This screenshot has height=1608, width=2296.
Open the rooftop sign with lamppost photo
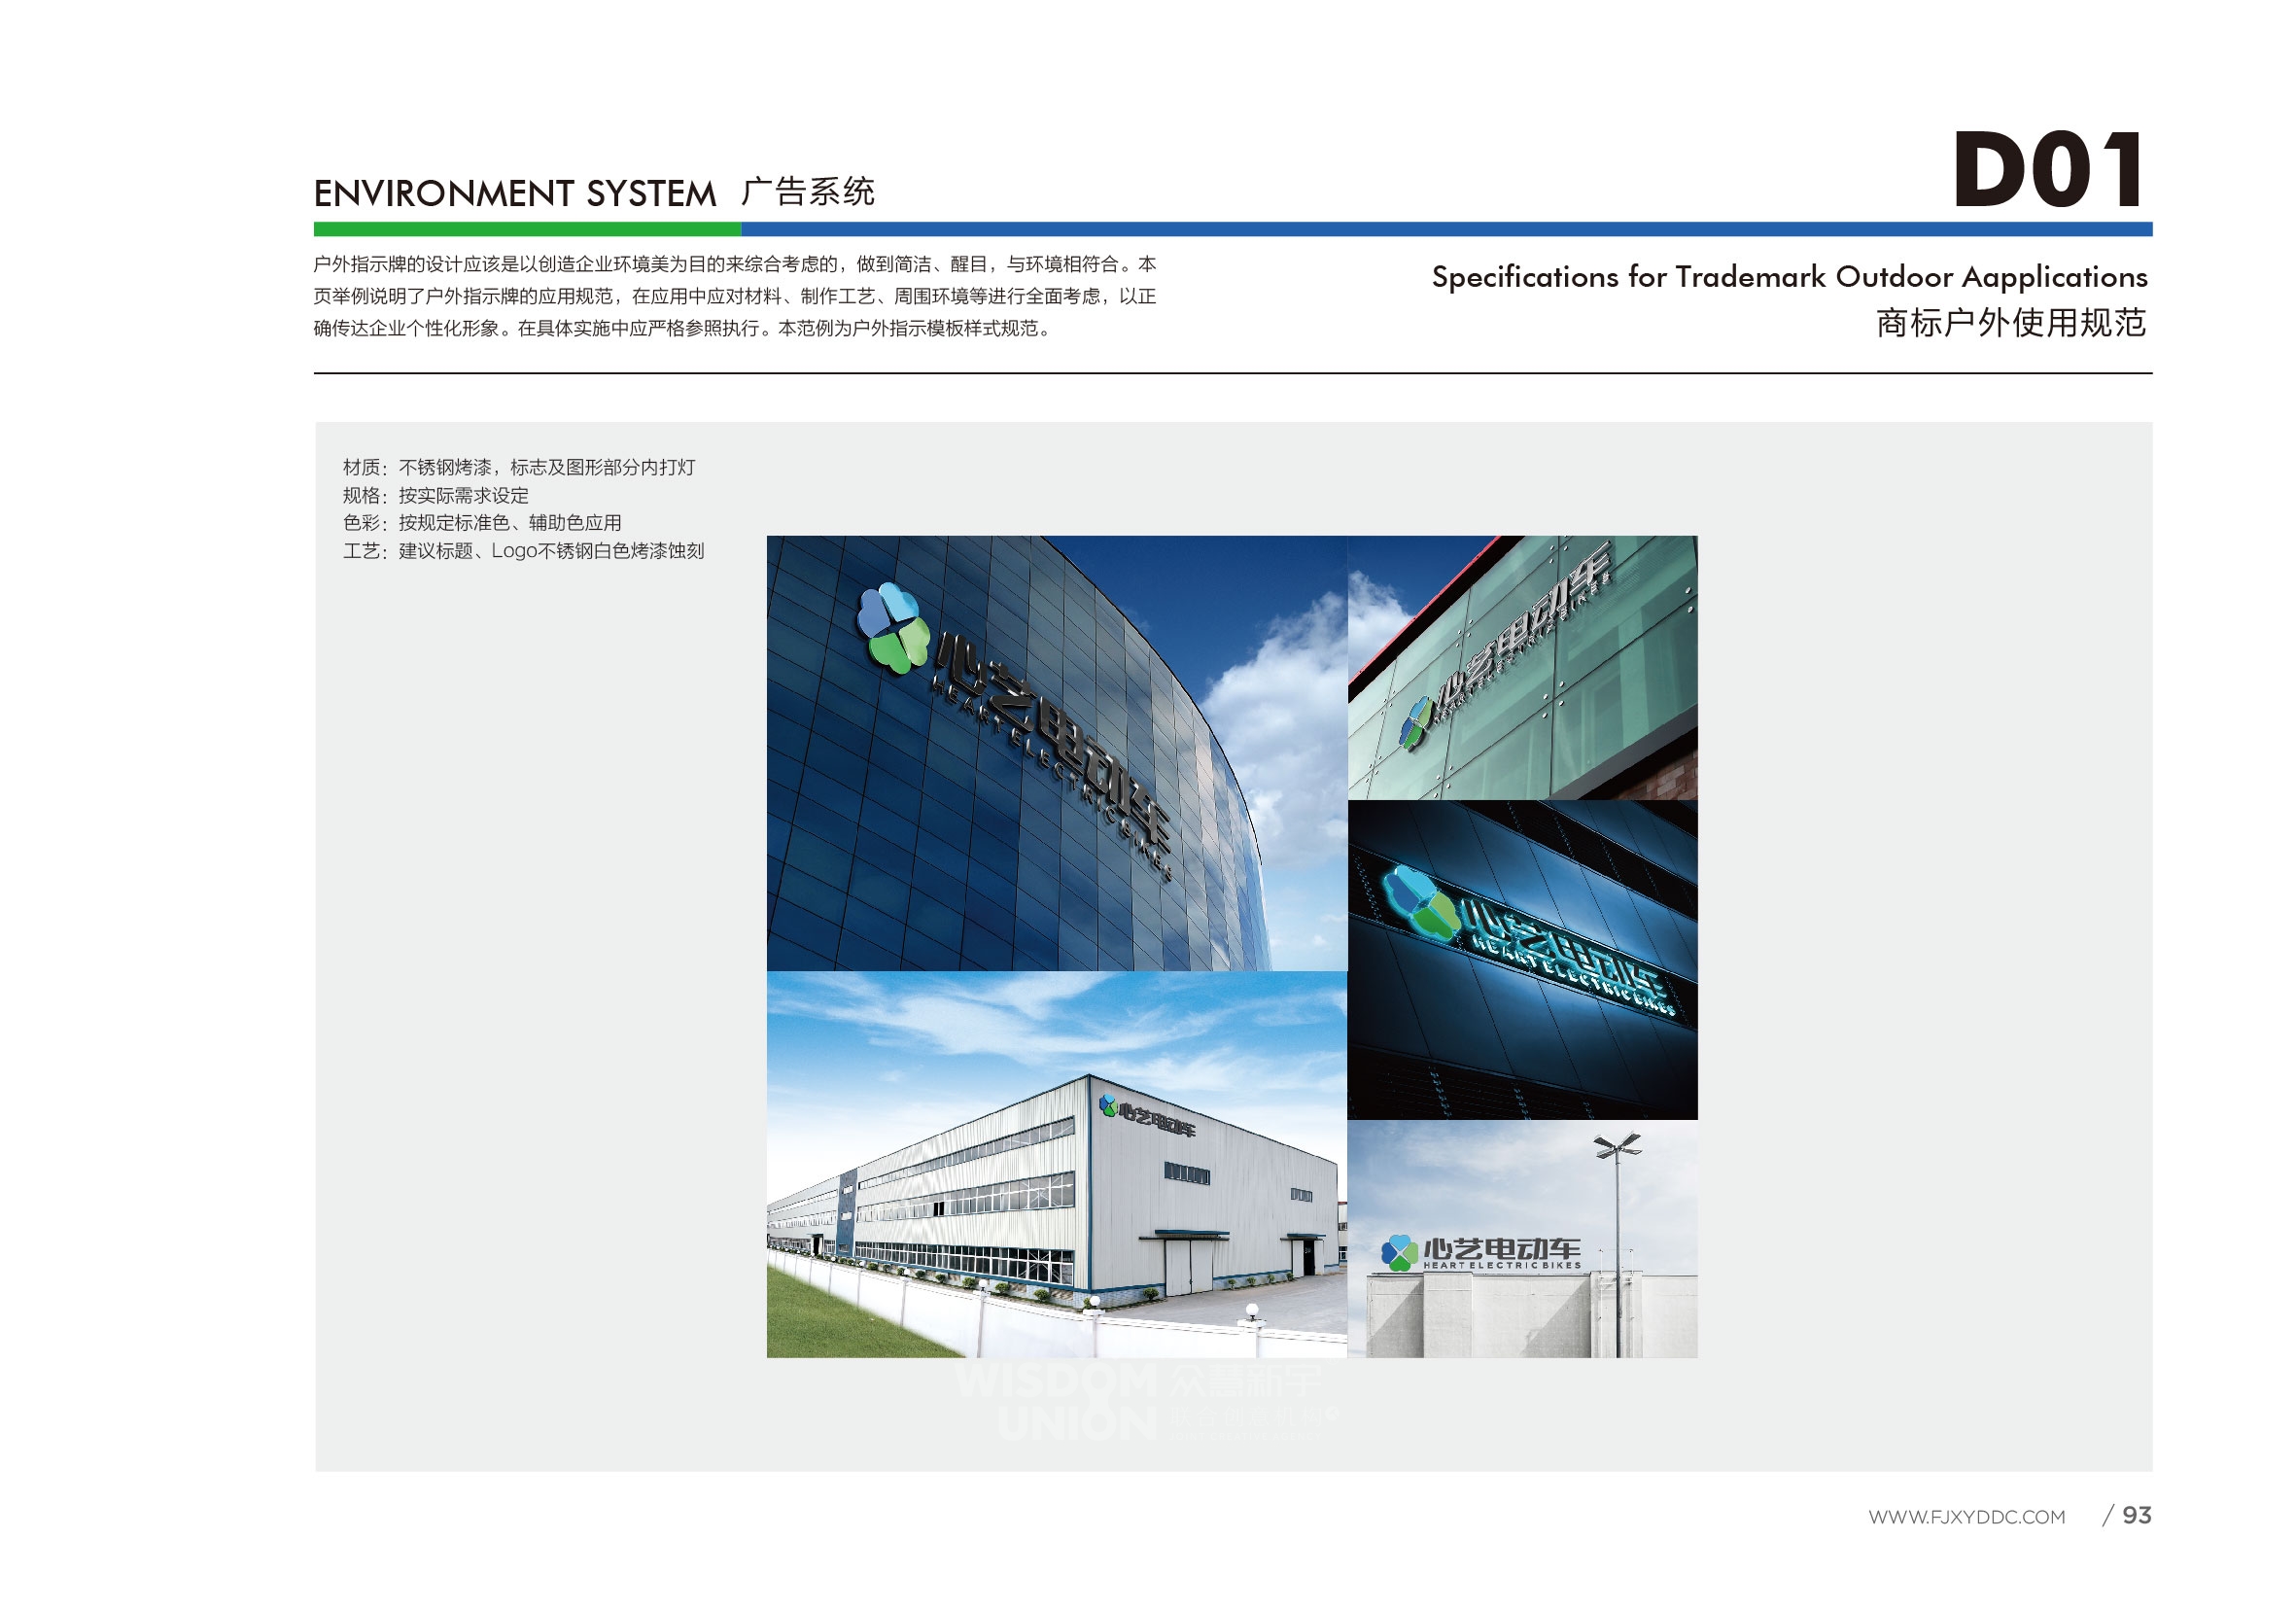click(1522, 1238)
